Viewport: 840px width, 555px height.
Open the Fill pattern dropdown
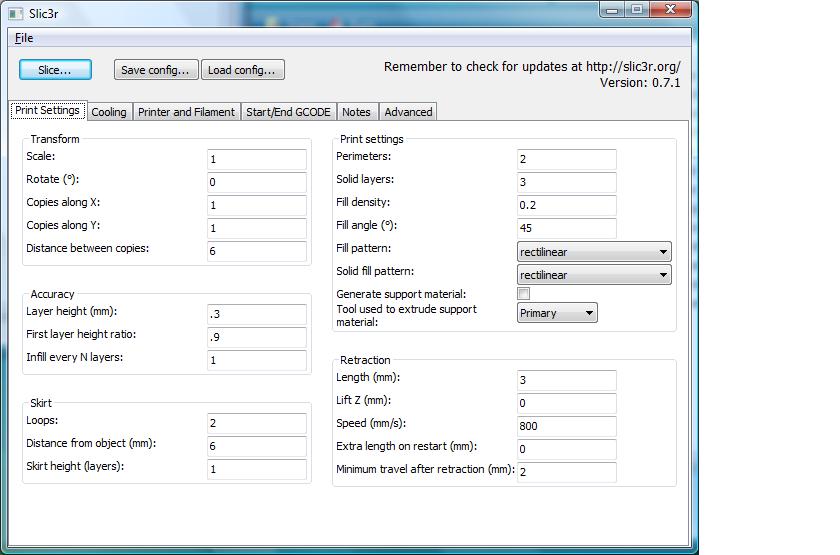(594, 252)
